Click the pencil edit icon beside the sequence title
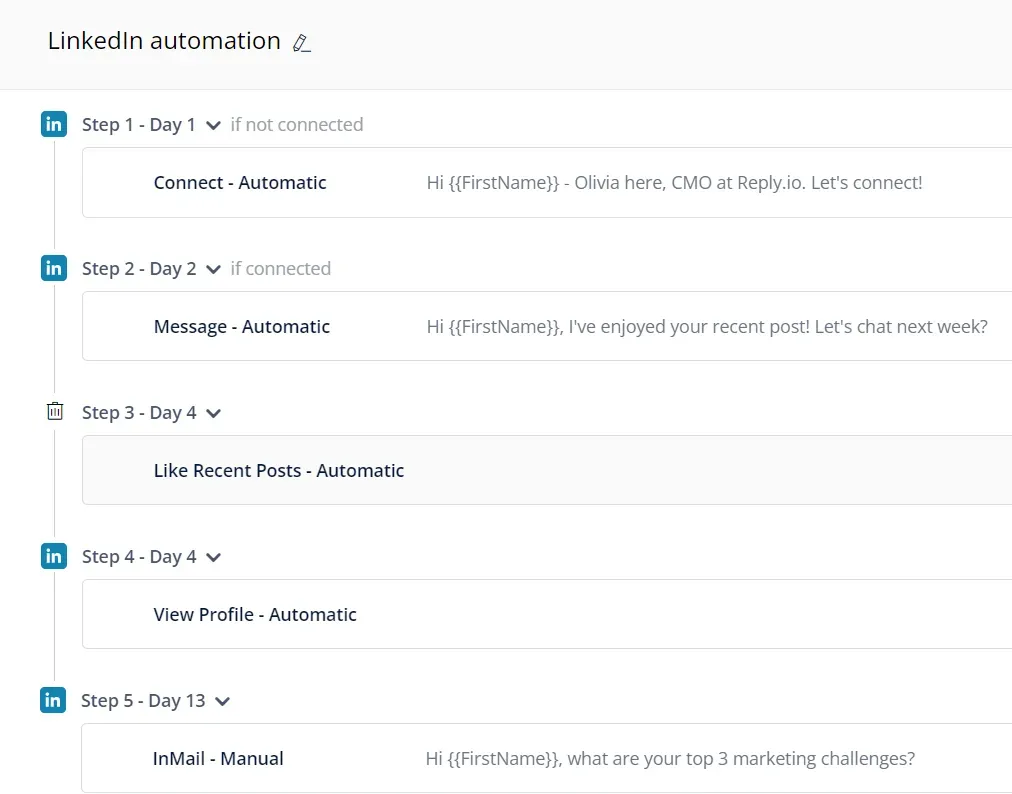 pos(301,43)
